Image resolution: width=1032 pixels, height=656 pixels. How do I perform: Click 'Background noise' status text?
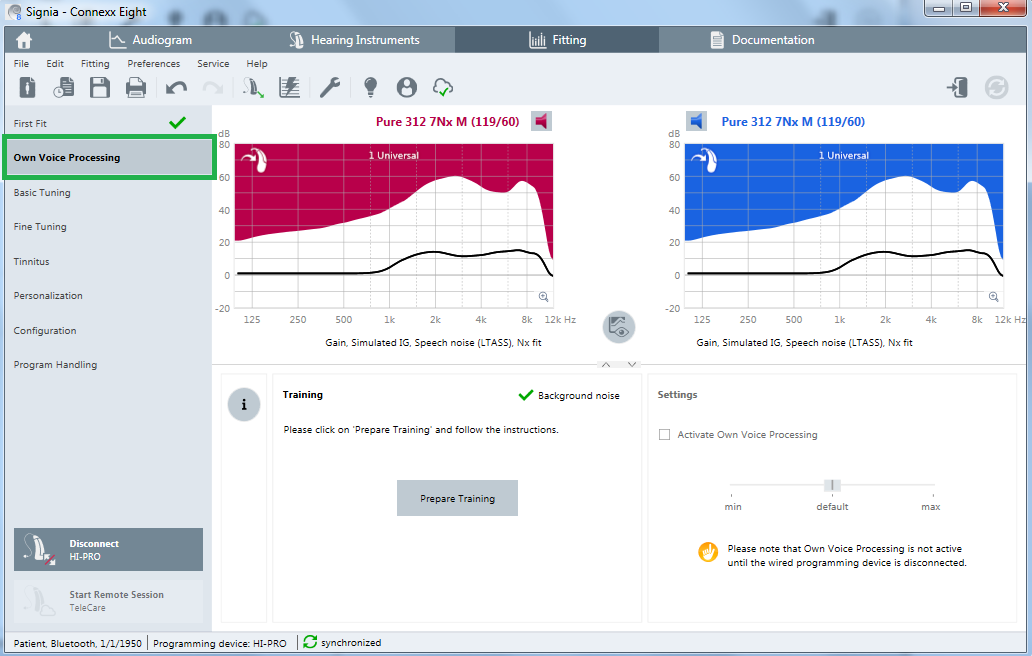coord(579,395)
